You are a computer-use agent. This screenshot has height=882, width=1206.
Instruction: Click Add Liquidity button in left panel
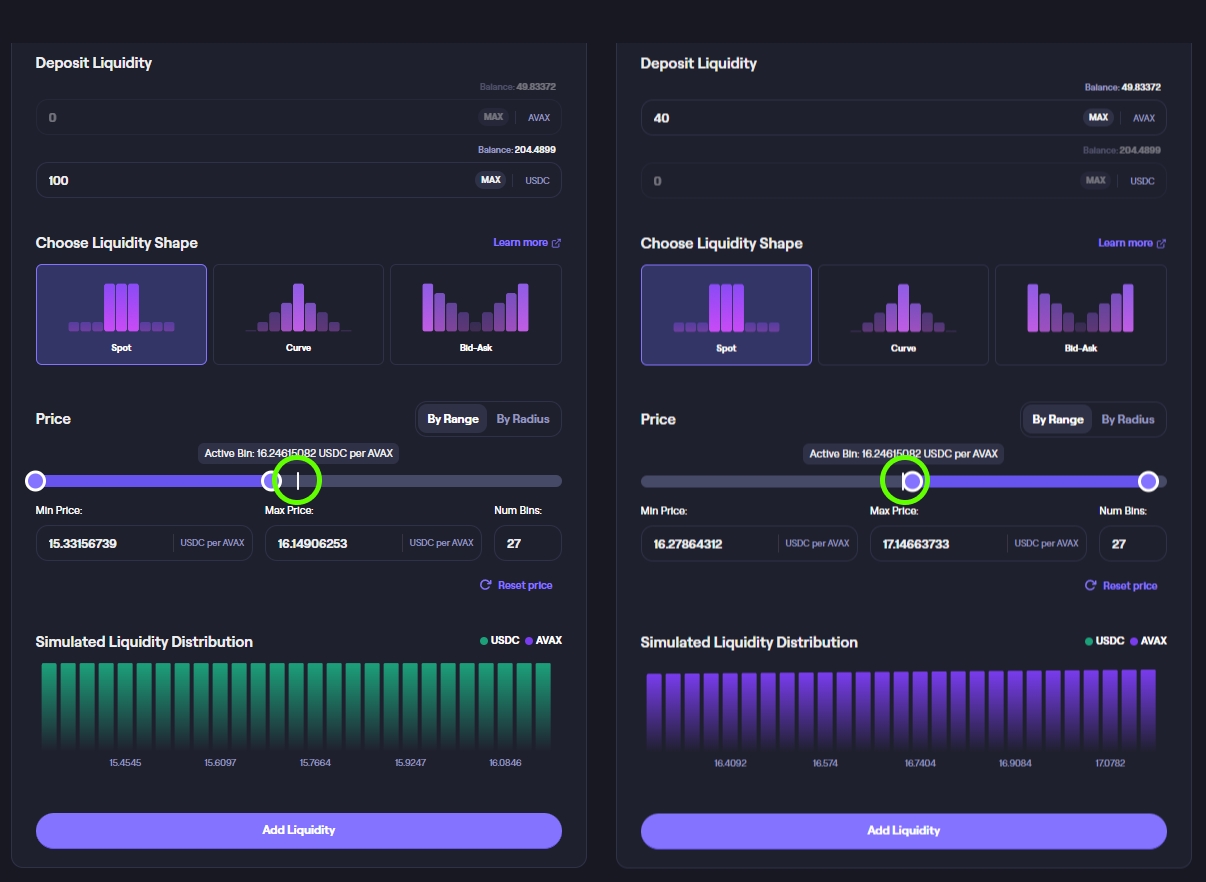(298, 830)
